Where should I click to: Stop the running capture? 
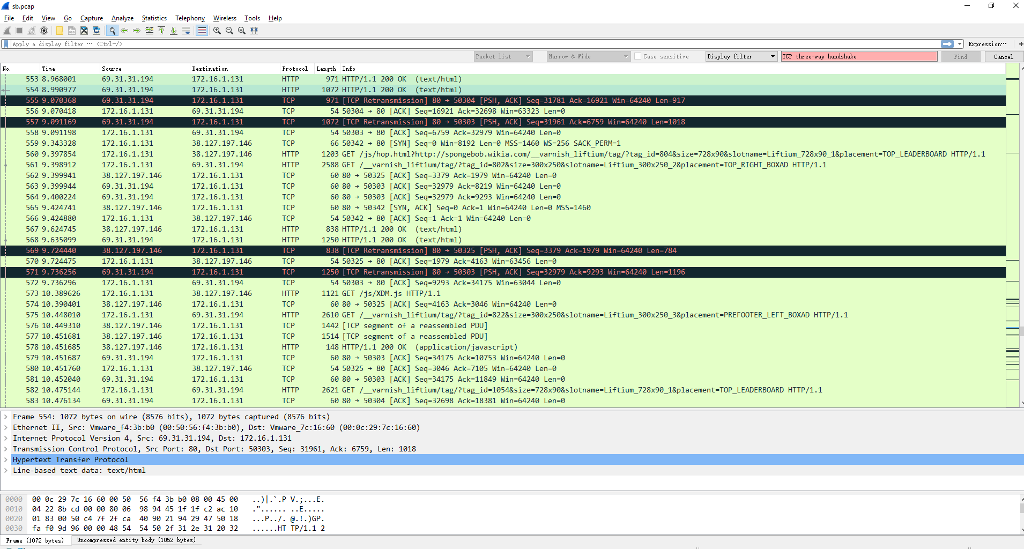(20, 31)
